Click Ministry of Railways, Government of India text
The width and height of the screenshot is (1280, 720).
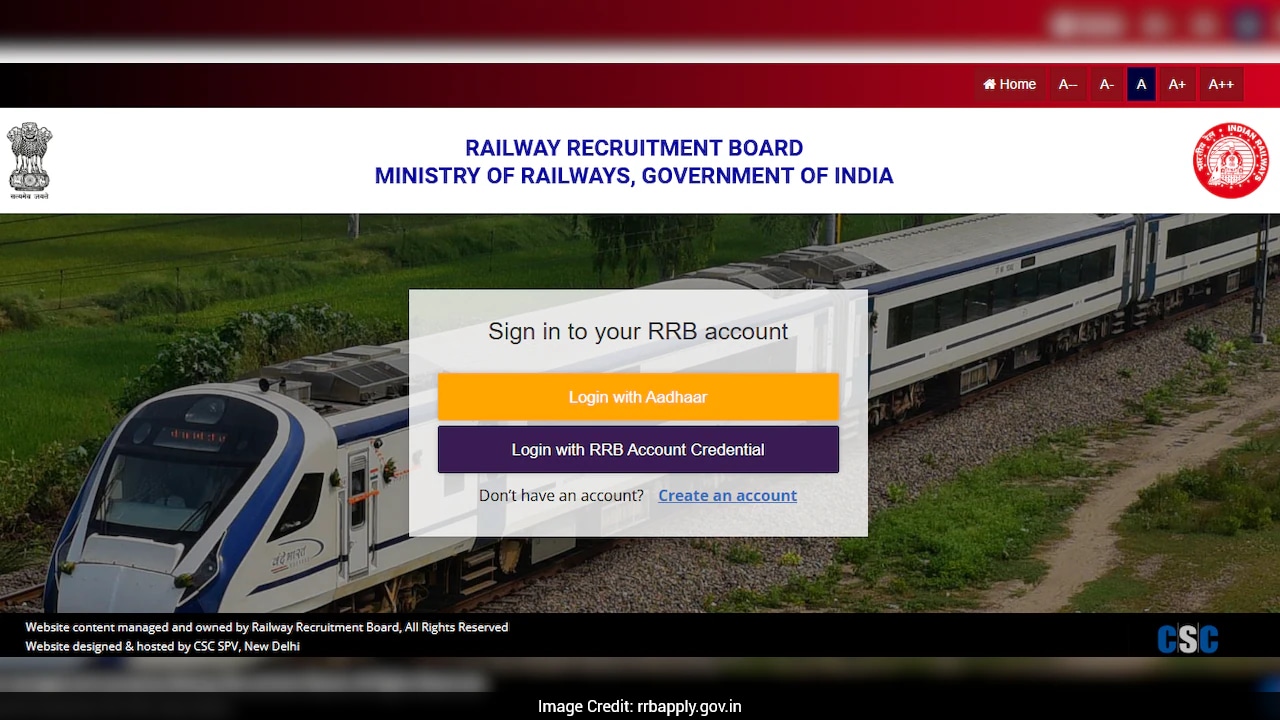634,176
